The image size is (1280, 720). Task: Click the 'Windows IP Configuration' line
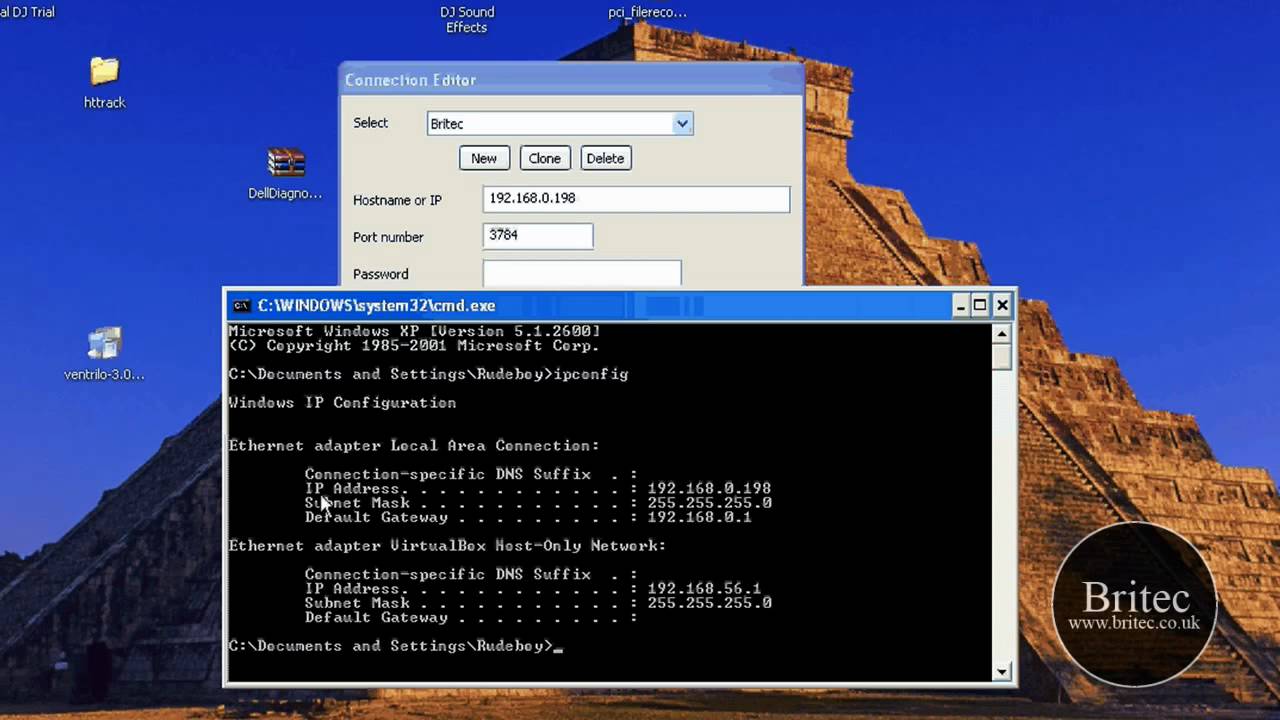pyautogui.click(x=342, y=403)
